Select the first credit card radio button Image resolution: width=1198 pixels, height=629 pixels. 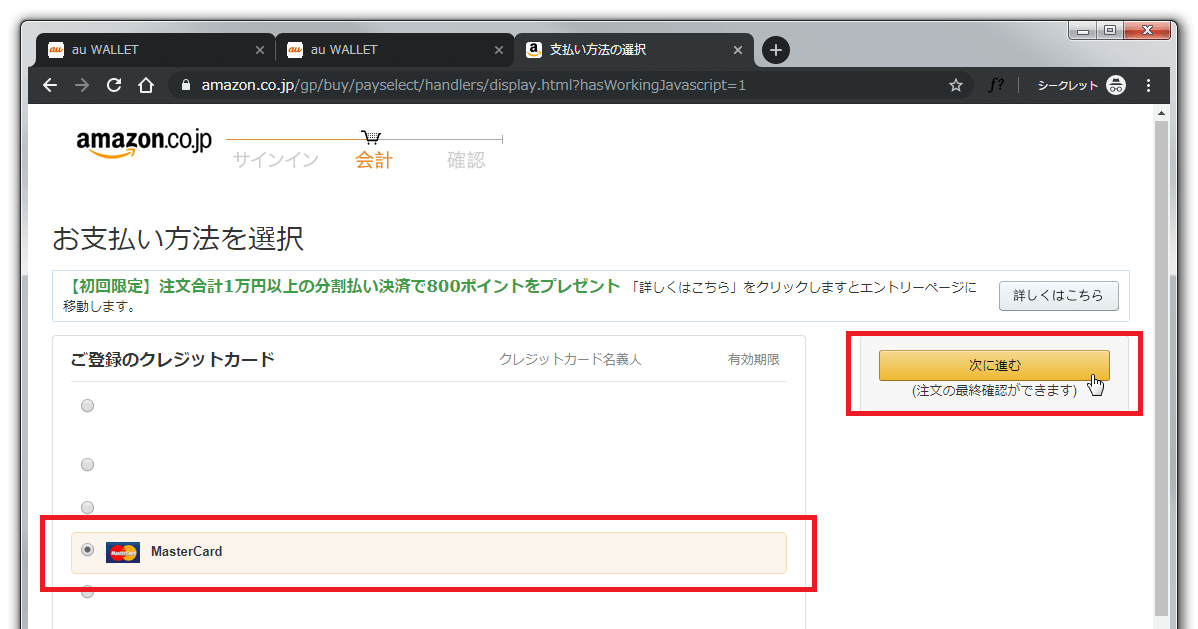coord(88,405)
